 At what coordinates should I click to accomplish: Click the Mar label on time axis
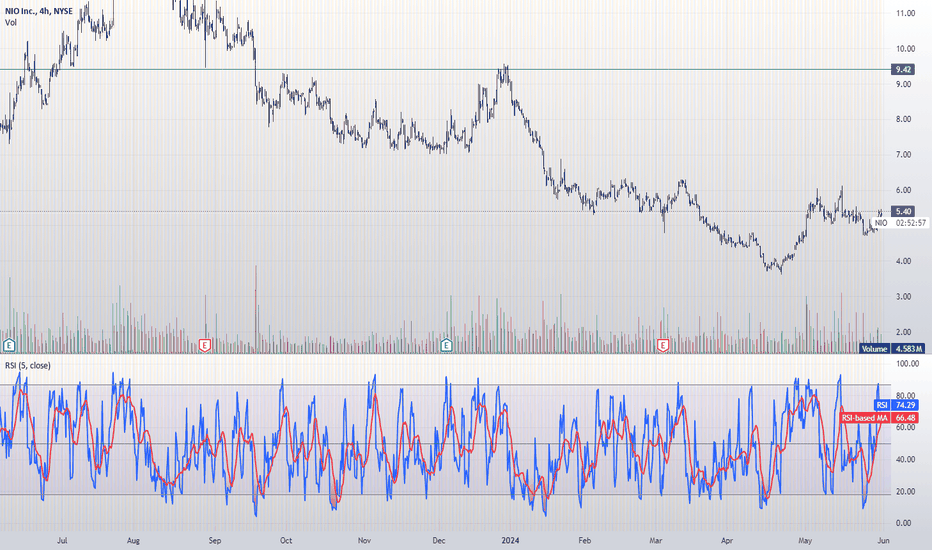coord(656,540)
